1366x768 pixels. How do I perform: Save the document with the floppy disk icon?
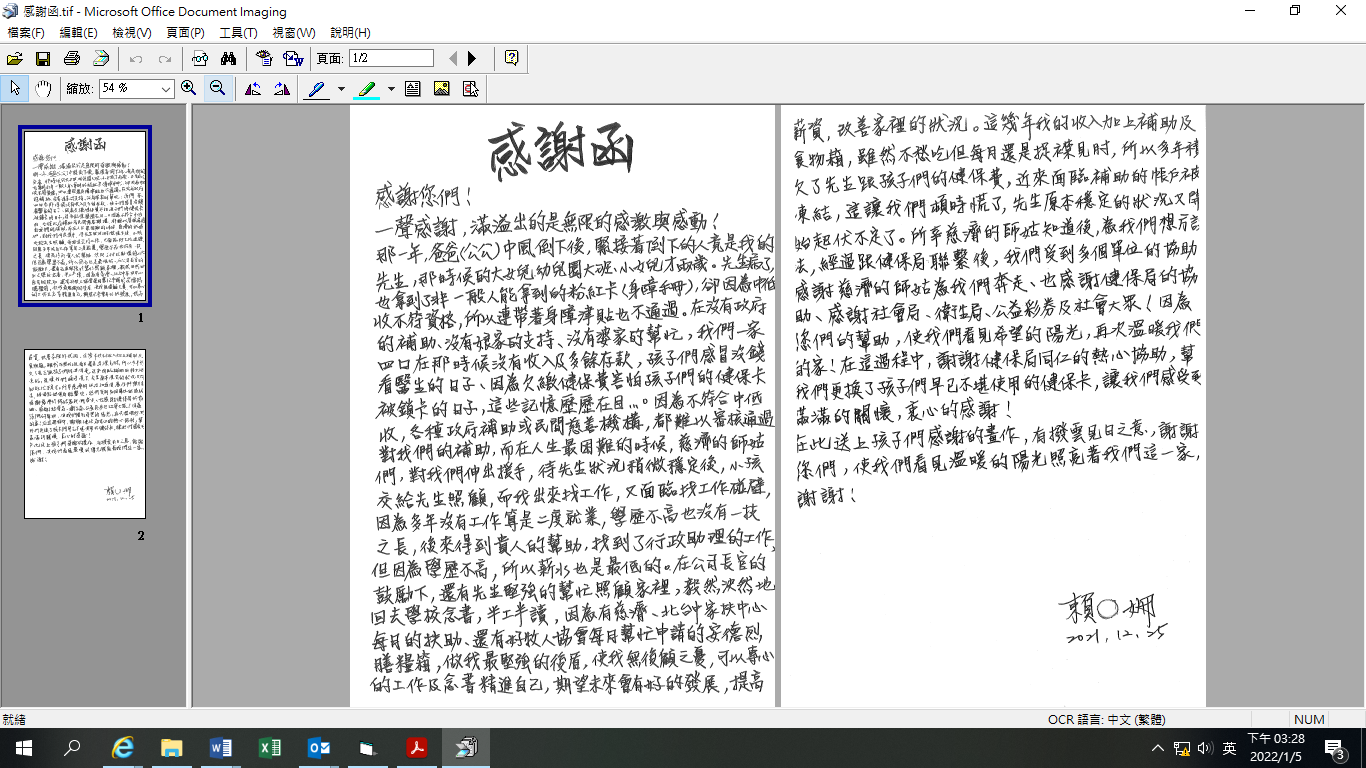point(43,59)
